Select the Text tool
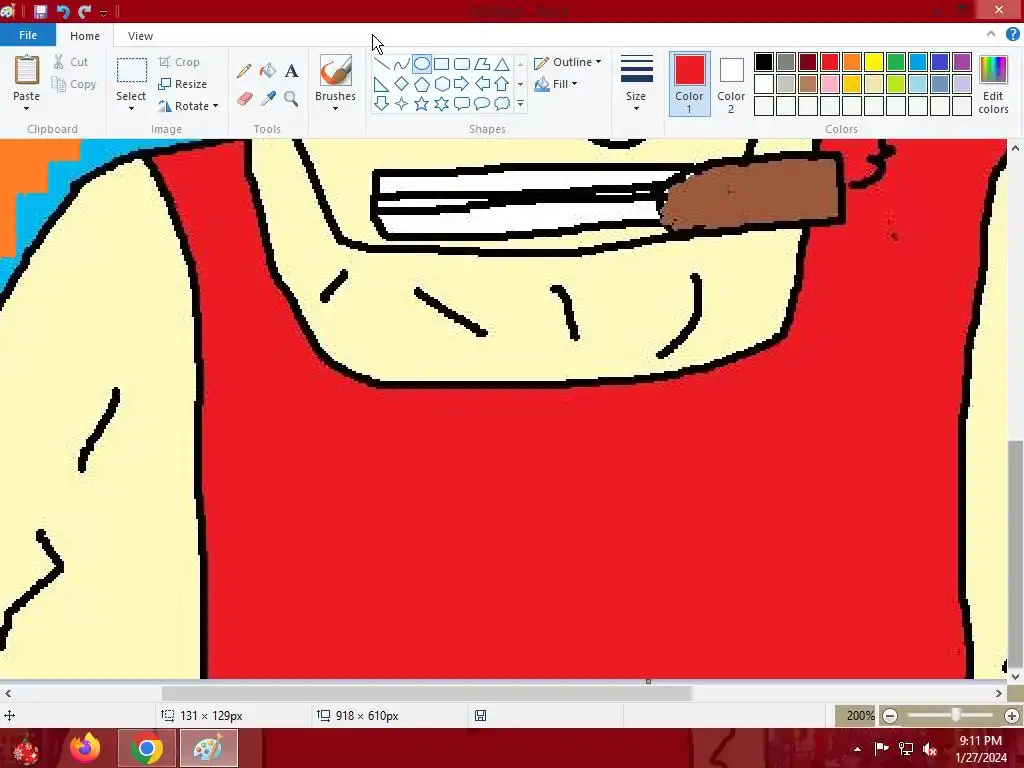The height and width of the screenshot is (768, 1024). tap(291, 71)
